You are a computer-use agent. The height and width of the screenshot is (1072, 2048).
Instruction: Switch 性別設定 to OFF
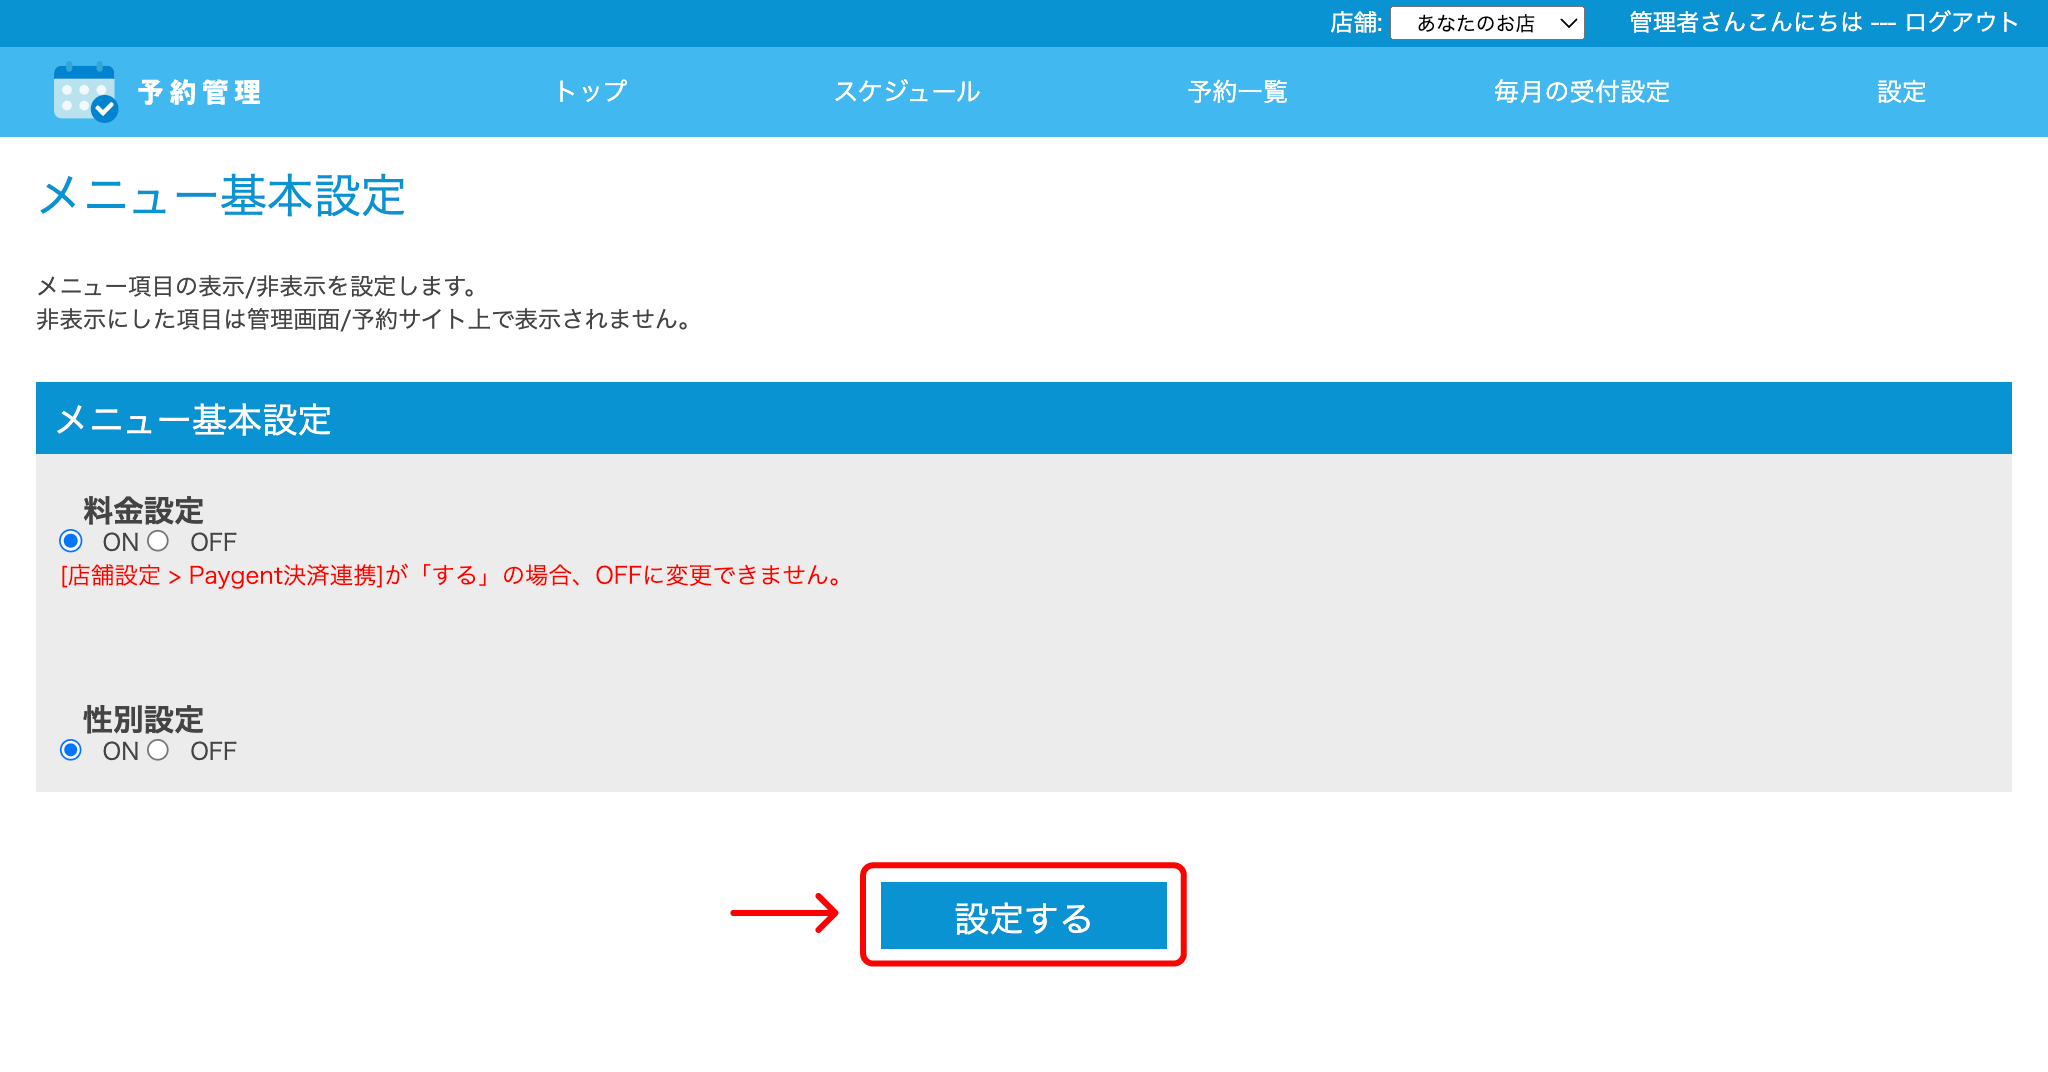(158, 750)
